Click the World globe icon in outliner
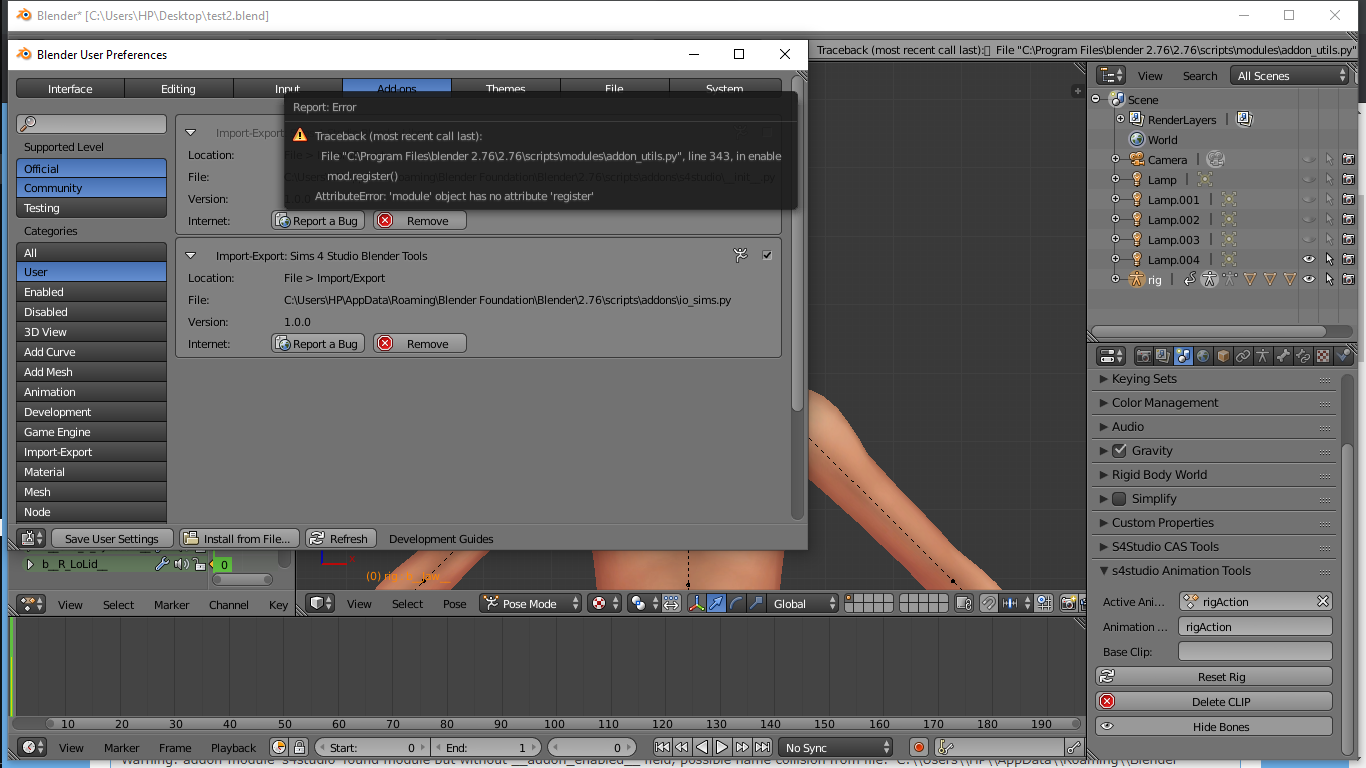1366x768 pixels. [x=1137, y=140]
